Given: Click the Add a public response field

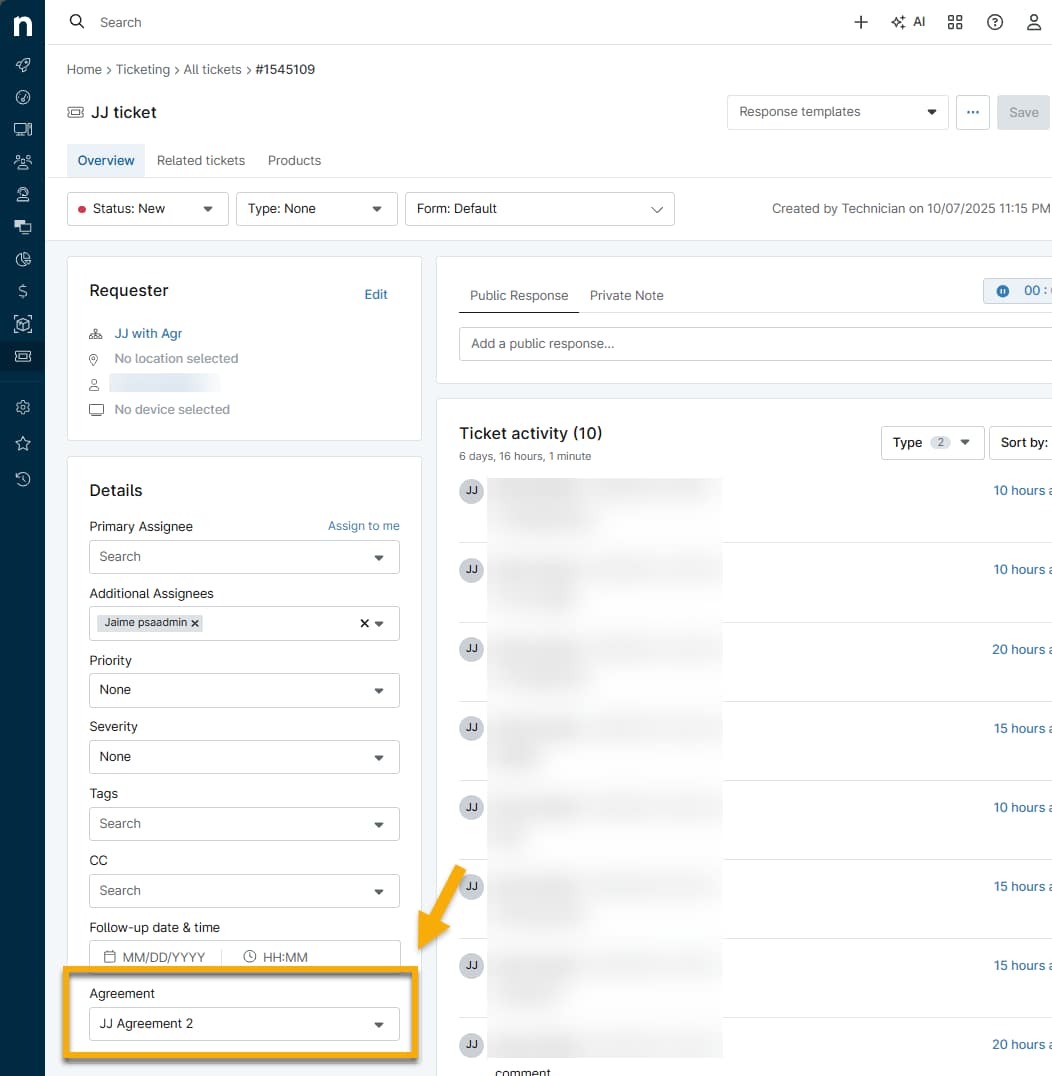Looking at the screenshot, I should pyautogui.click(x=750, y=344).
